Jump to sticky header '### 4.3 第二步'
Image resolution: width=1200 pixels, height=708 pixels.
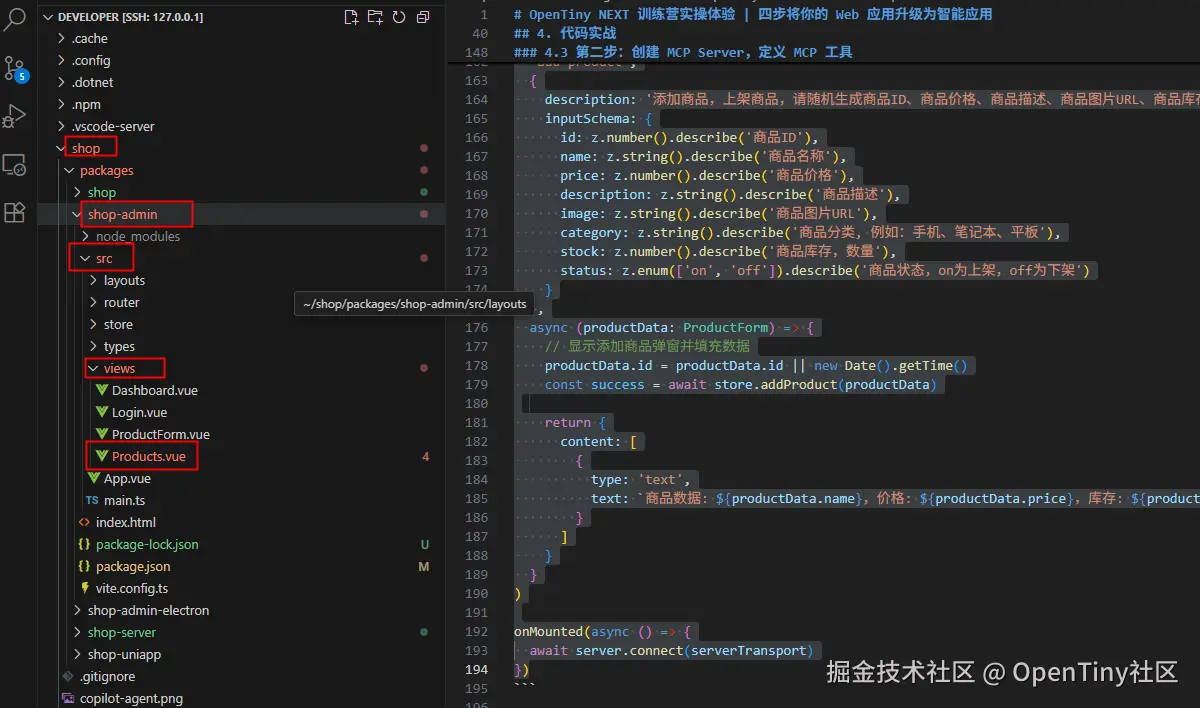[x=683, y=52]
